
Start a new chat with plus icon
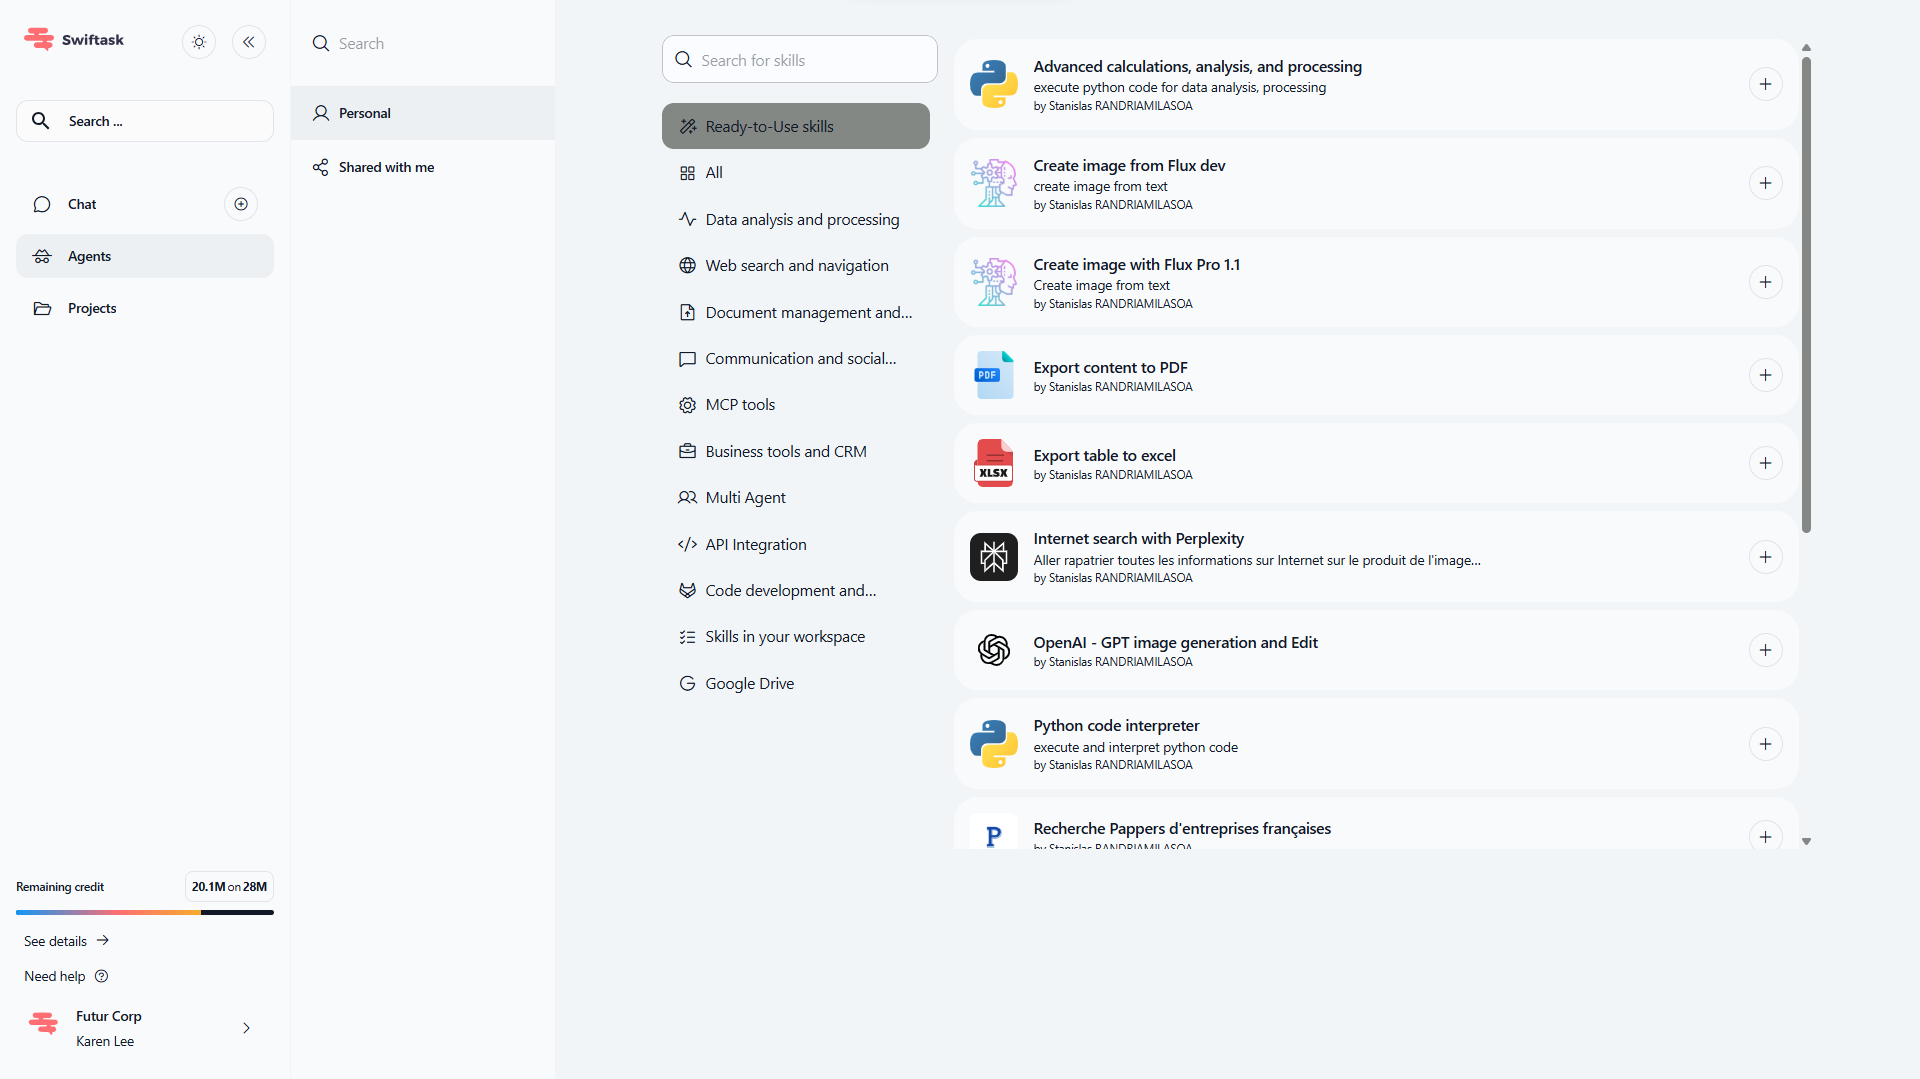pyautogui.click(x=241, y=204)
